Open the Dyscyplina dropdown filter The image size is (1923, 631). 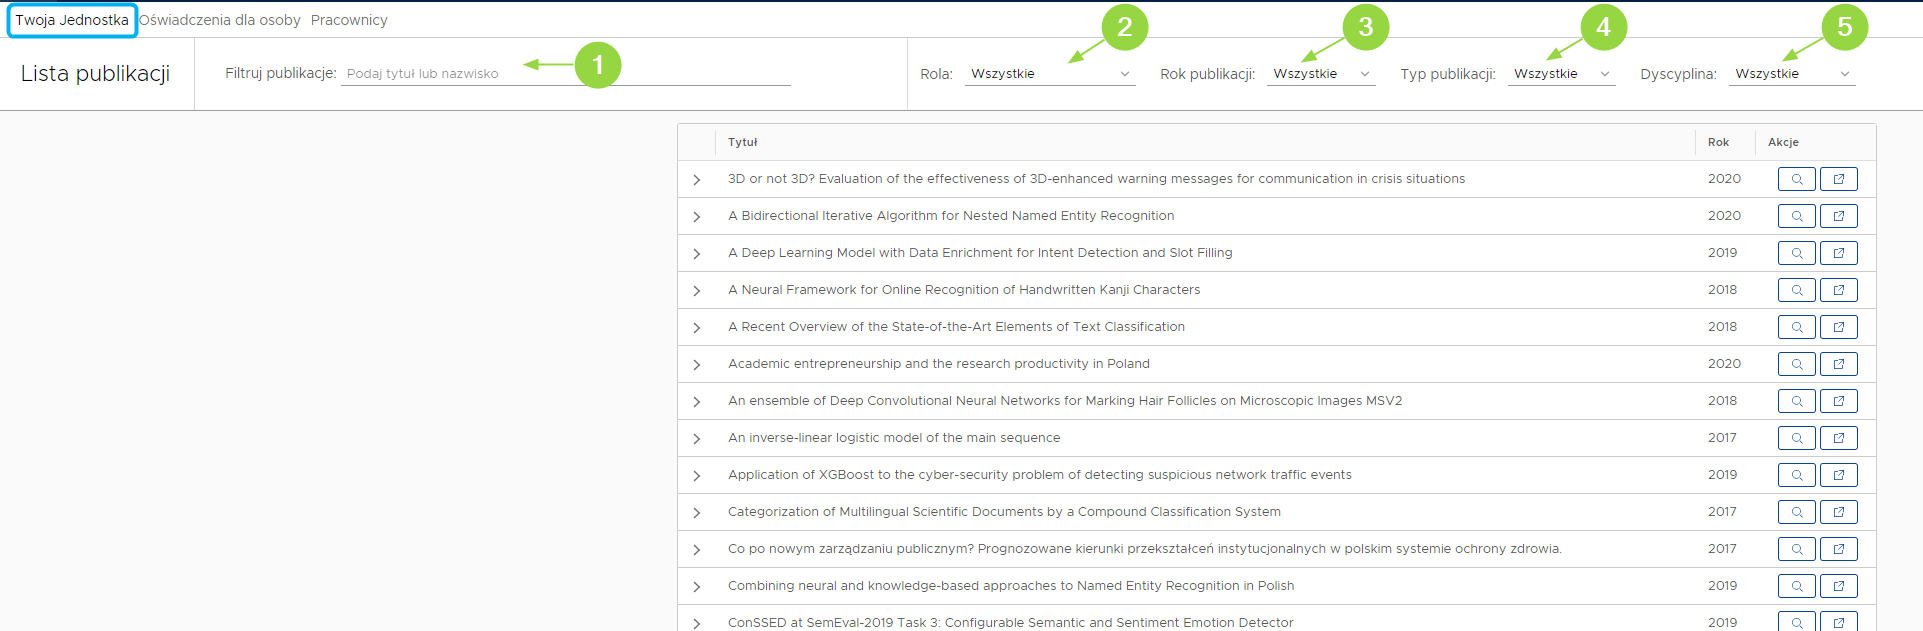(1792, 74)
